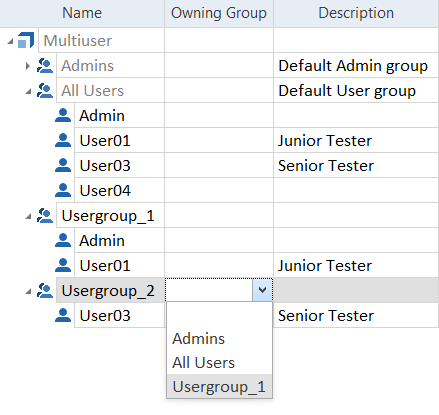Sort by the Name column header
439x415 pixels.
[x=82, y=13]
